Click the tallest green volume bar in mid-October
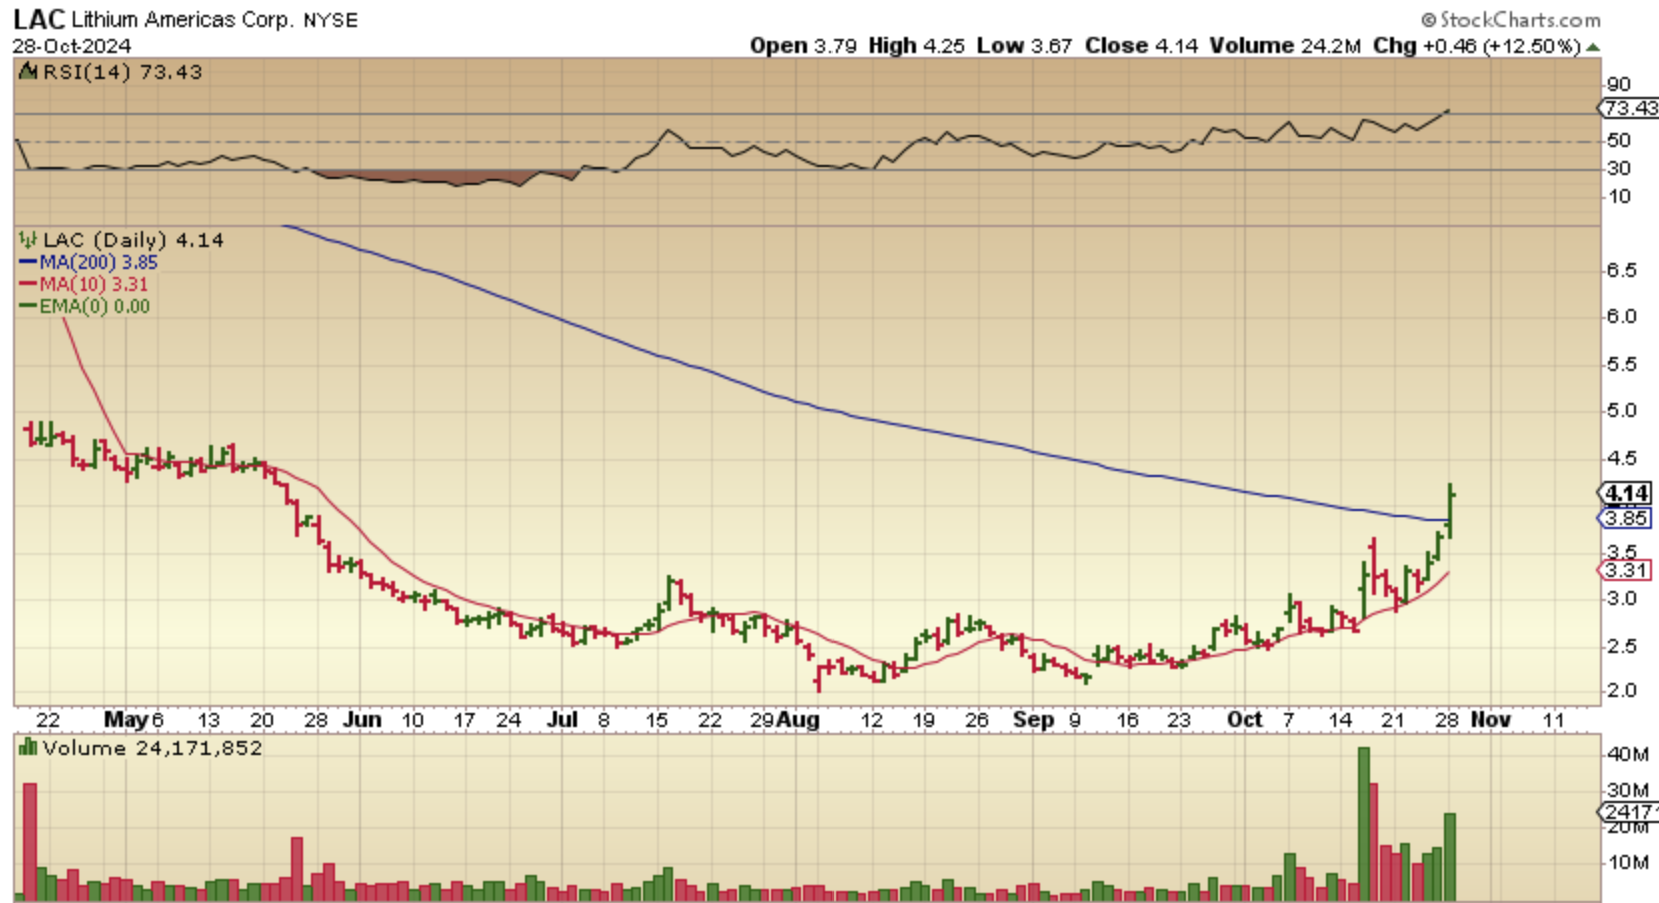Image resolution: width=1659 pixels, height=903 pixels. point(1363,824)
